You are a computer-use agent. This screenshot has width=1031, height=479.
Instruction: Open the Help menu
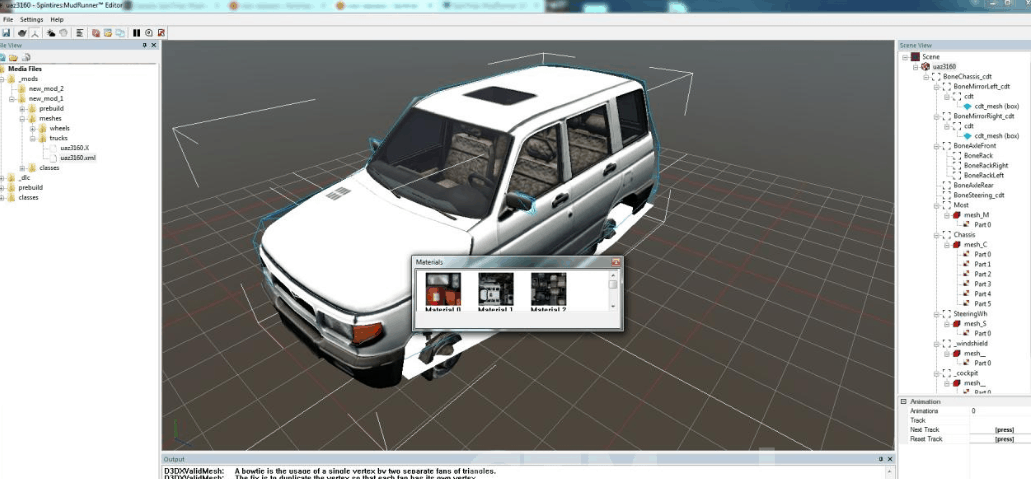[57, 19]
